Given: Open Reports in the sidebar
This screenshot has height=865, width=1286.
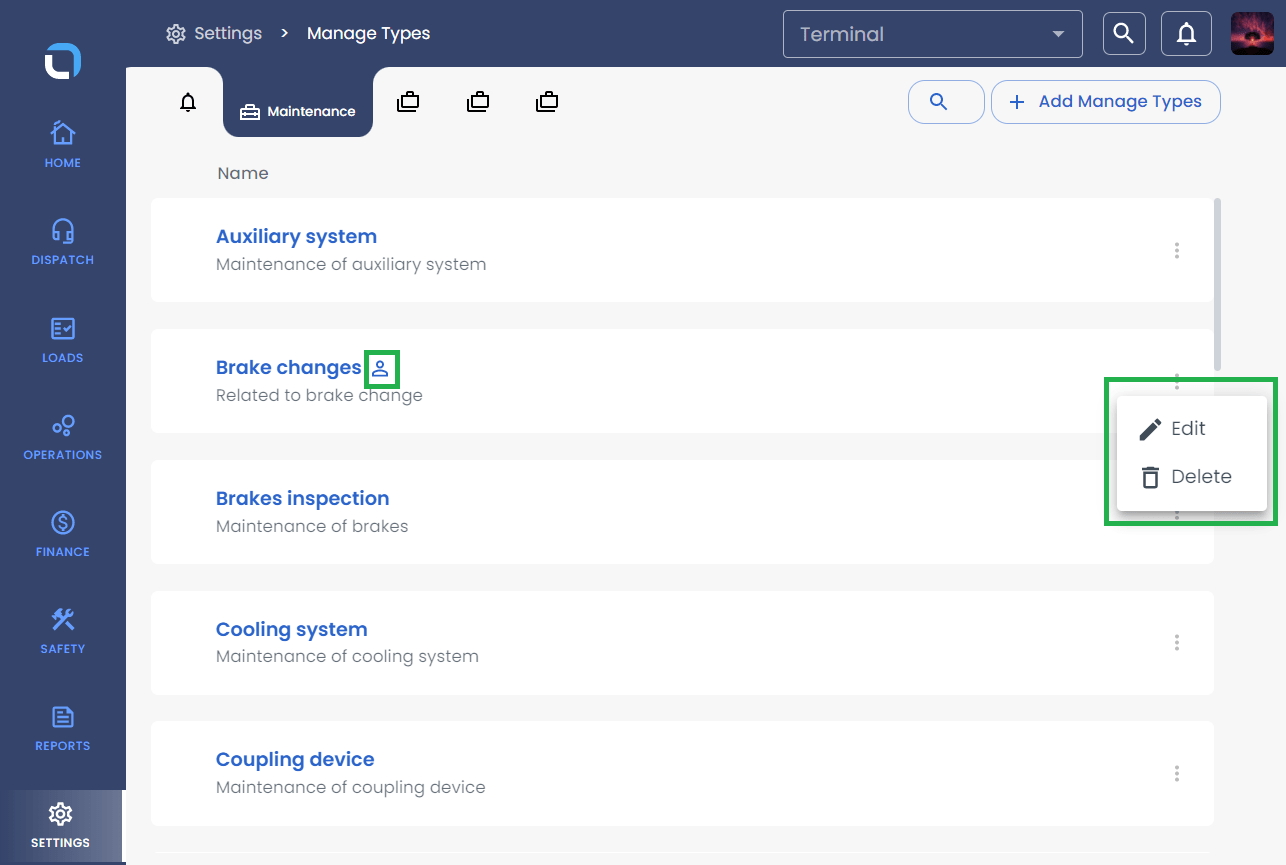Looking at the screenshot, I should [x=62, y=727].
